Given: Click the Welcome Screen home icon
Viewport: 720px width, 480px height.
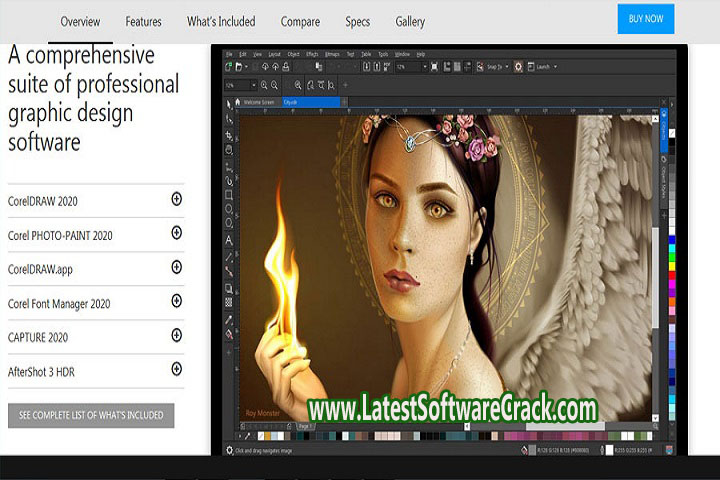Looking at the screenshot, I should coord(237,102).
